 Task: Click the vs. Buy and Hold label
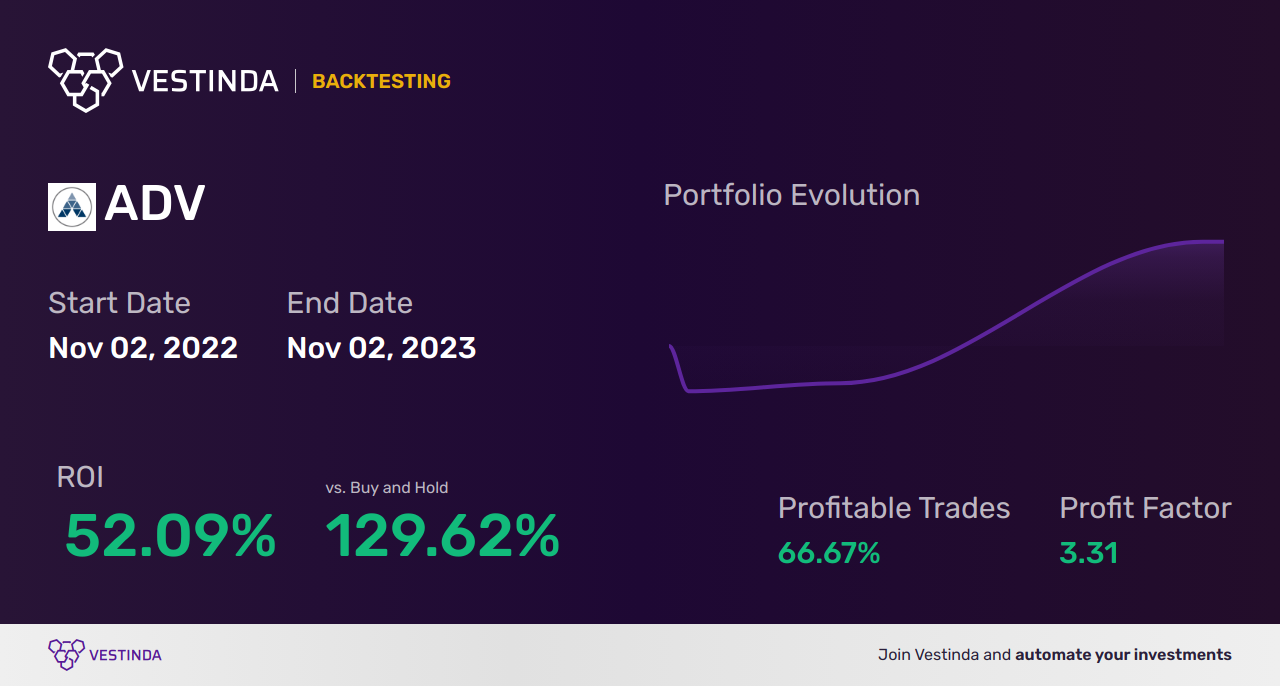[387, 488]
